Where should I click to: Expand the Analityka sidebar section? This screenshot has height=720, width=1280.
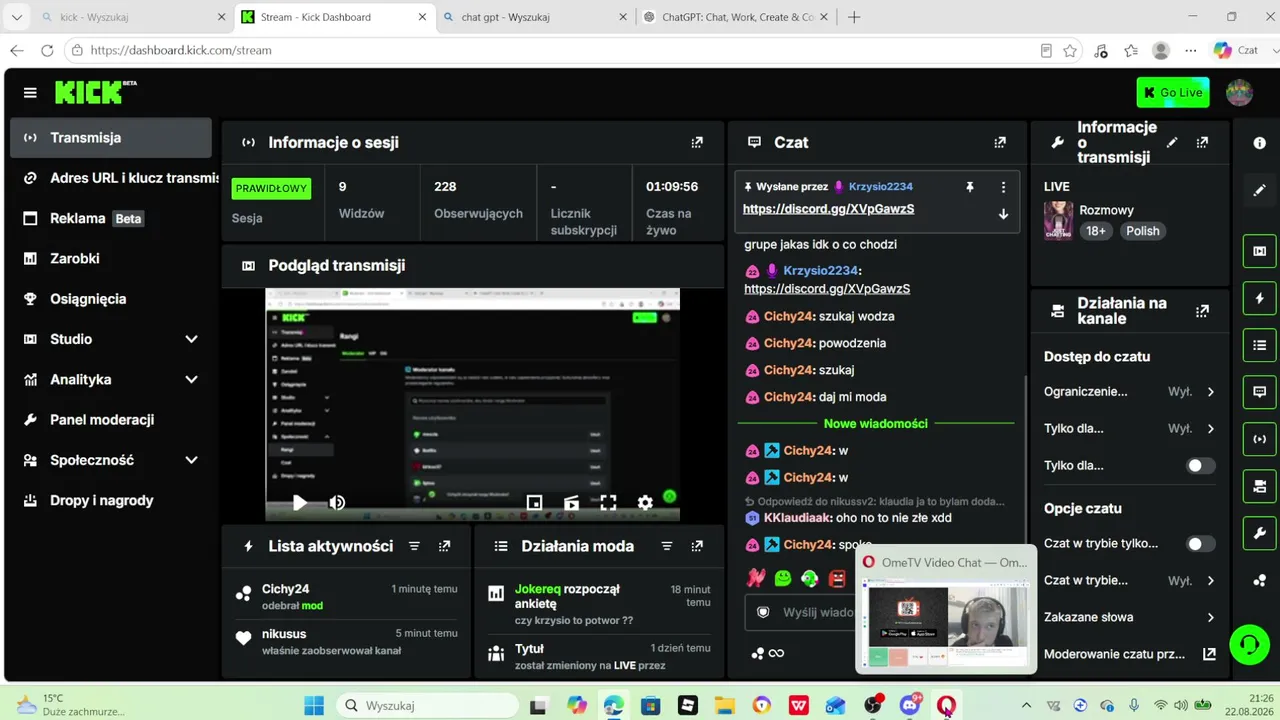(111, 380)
